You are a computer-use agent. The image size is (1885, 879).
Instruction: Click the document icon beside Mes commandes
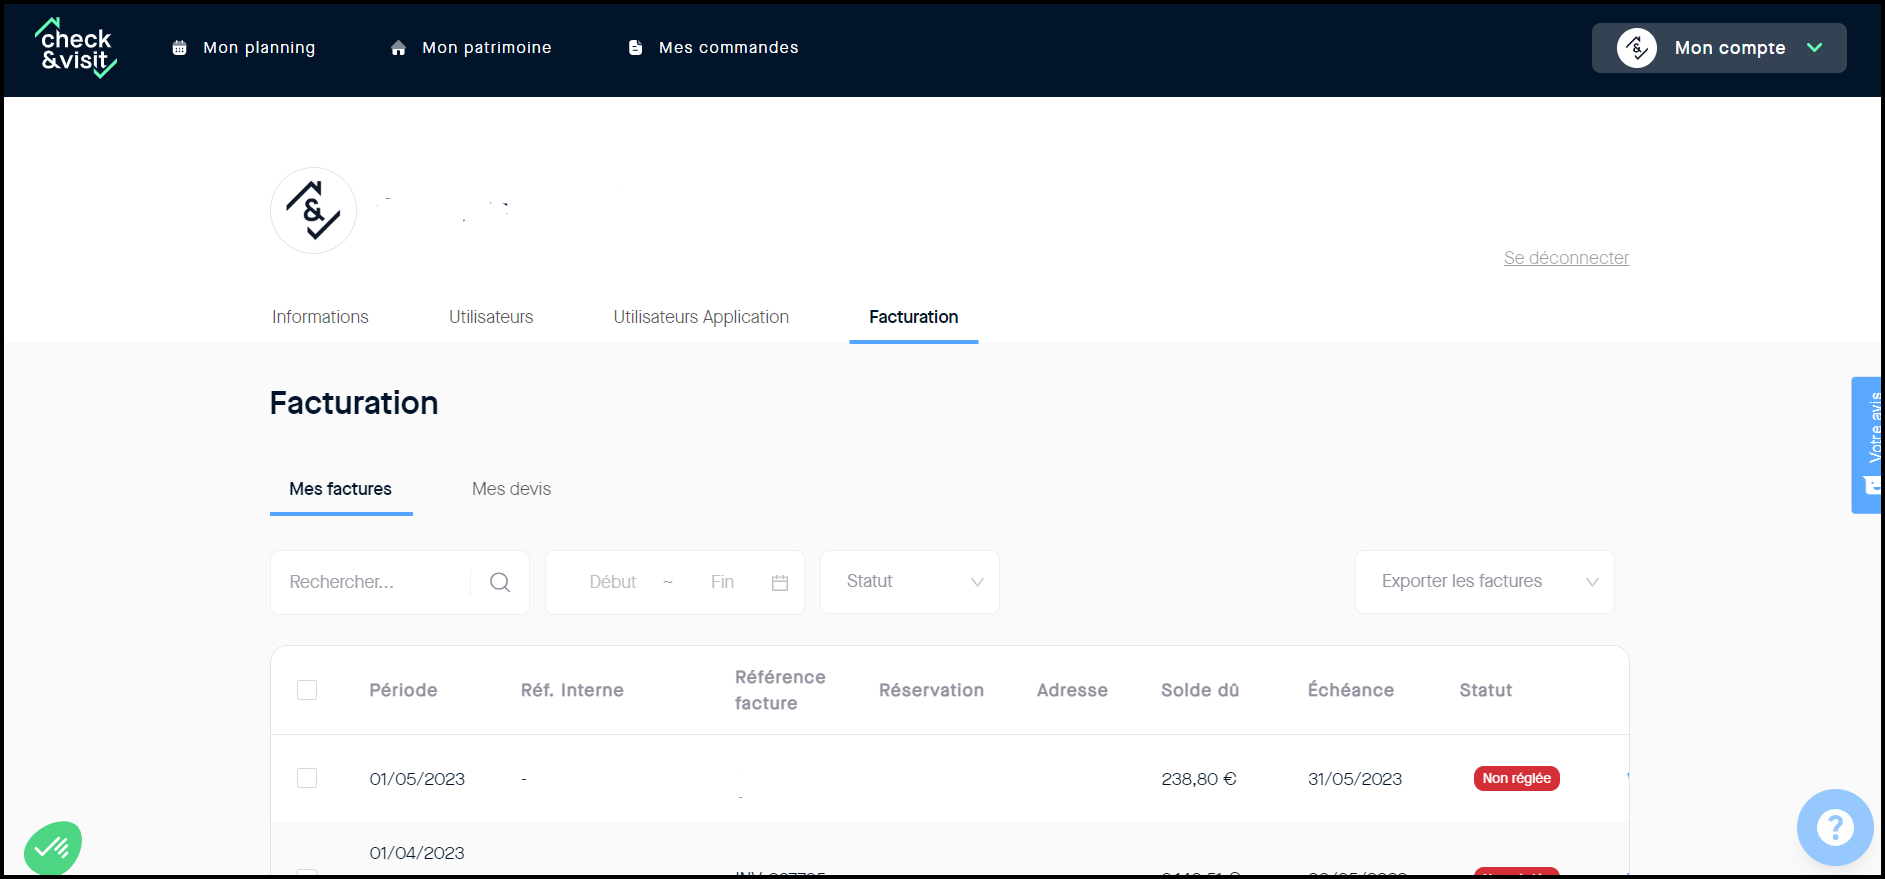coord(635,48)
